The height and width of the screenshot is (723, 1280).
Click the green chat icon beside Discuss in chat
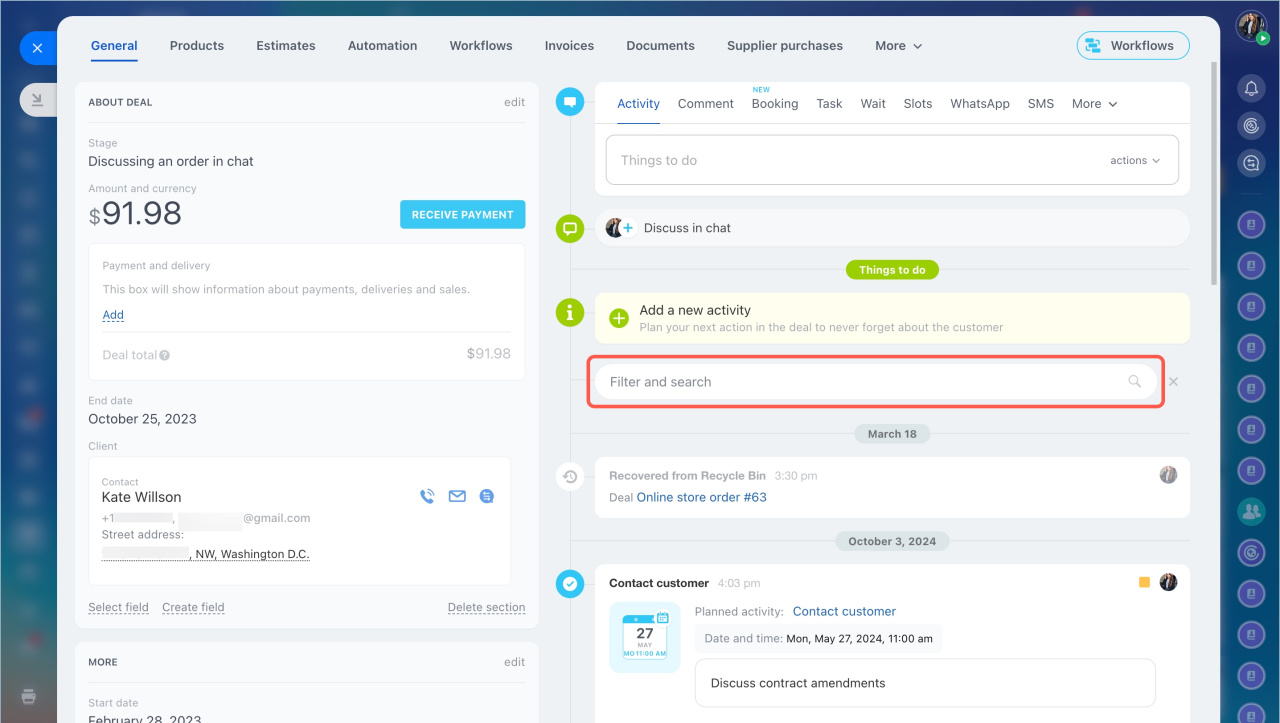click(x=570, y=228)
